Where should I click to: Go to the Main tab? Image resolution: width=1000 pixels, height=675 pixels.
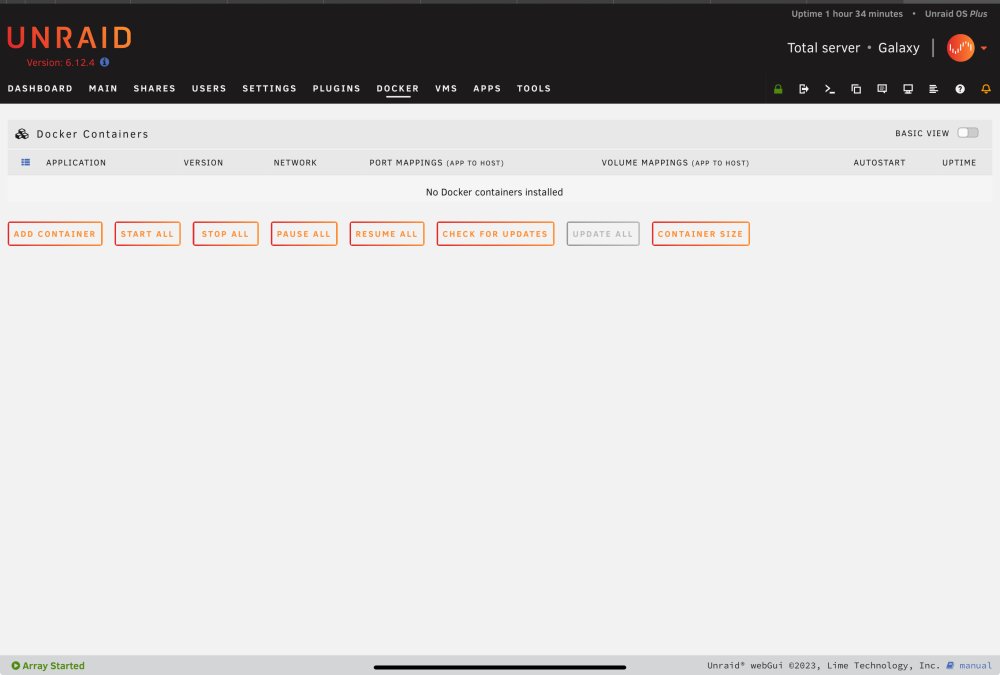[x=103, y=89]
